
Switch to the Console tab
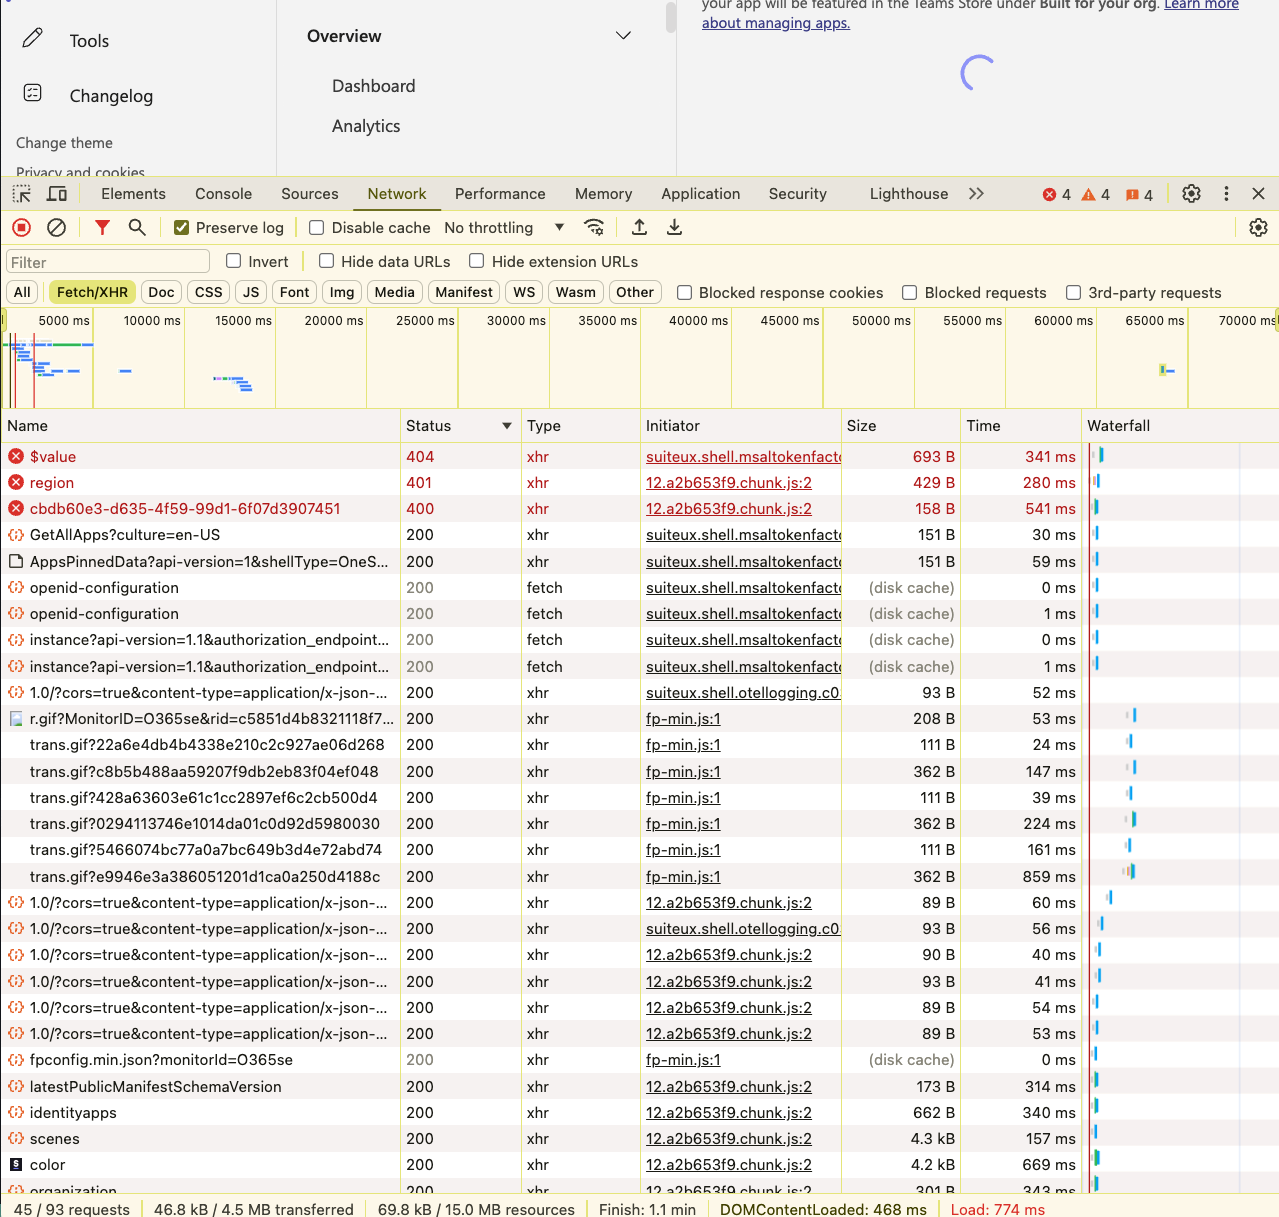222,193
